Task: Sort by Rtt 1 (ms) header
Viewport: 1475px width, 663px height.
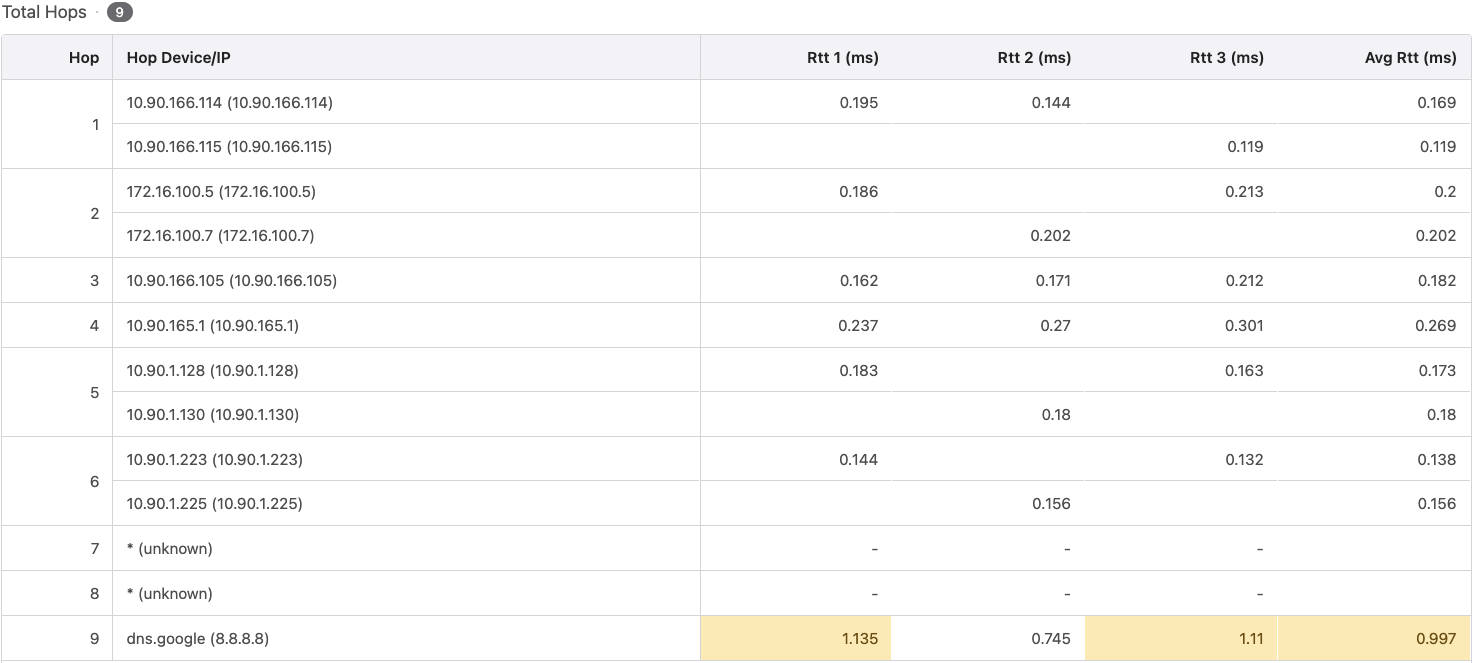Action: pos(842,58)
